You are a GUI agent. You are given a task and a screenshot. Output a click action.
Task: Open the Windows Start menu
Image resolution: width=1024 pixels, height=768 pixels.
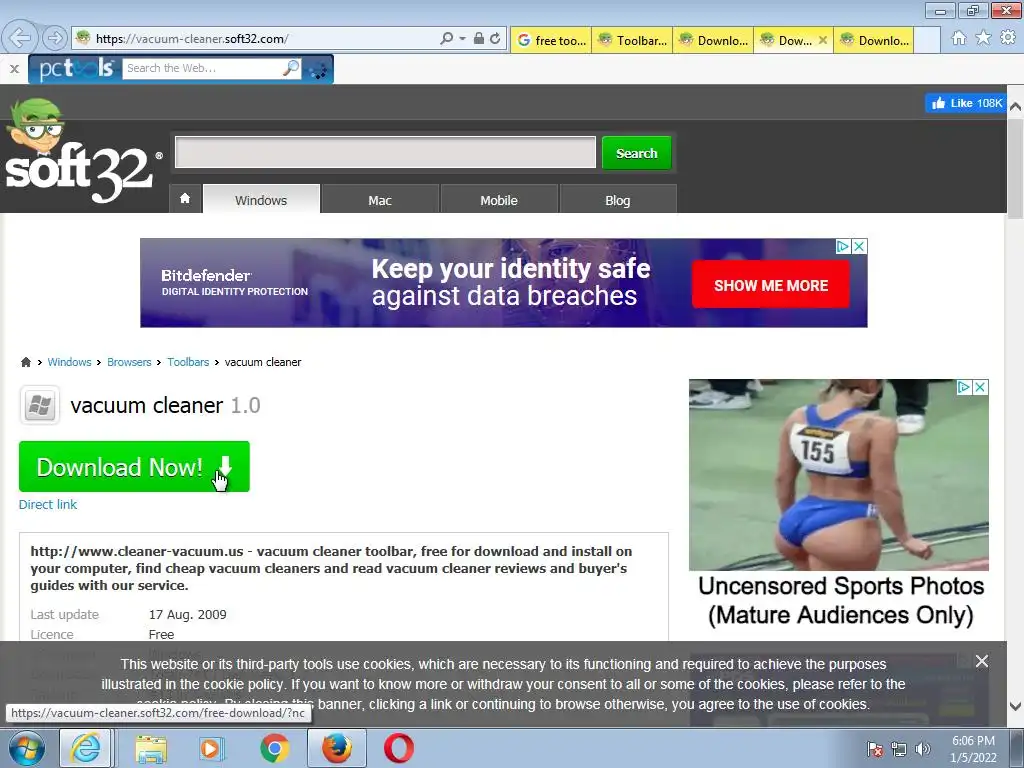point(26,748)
